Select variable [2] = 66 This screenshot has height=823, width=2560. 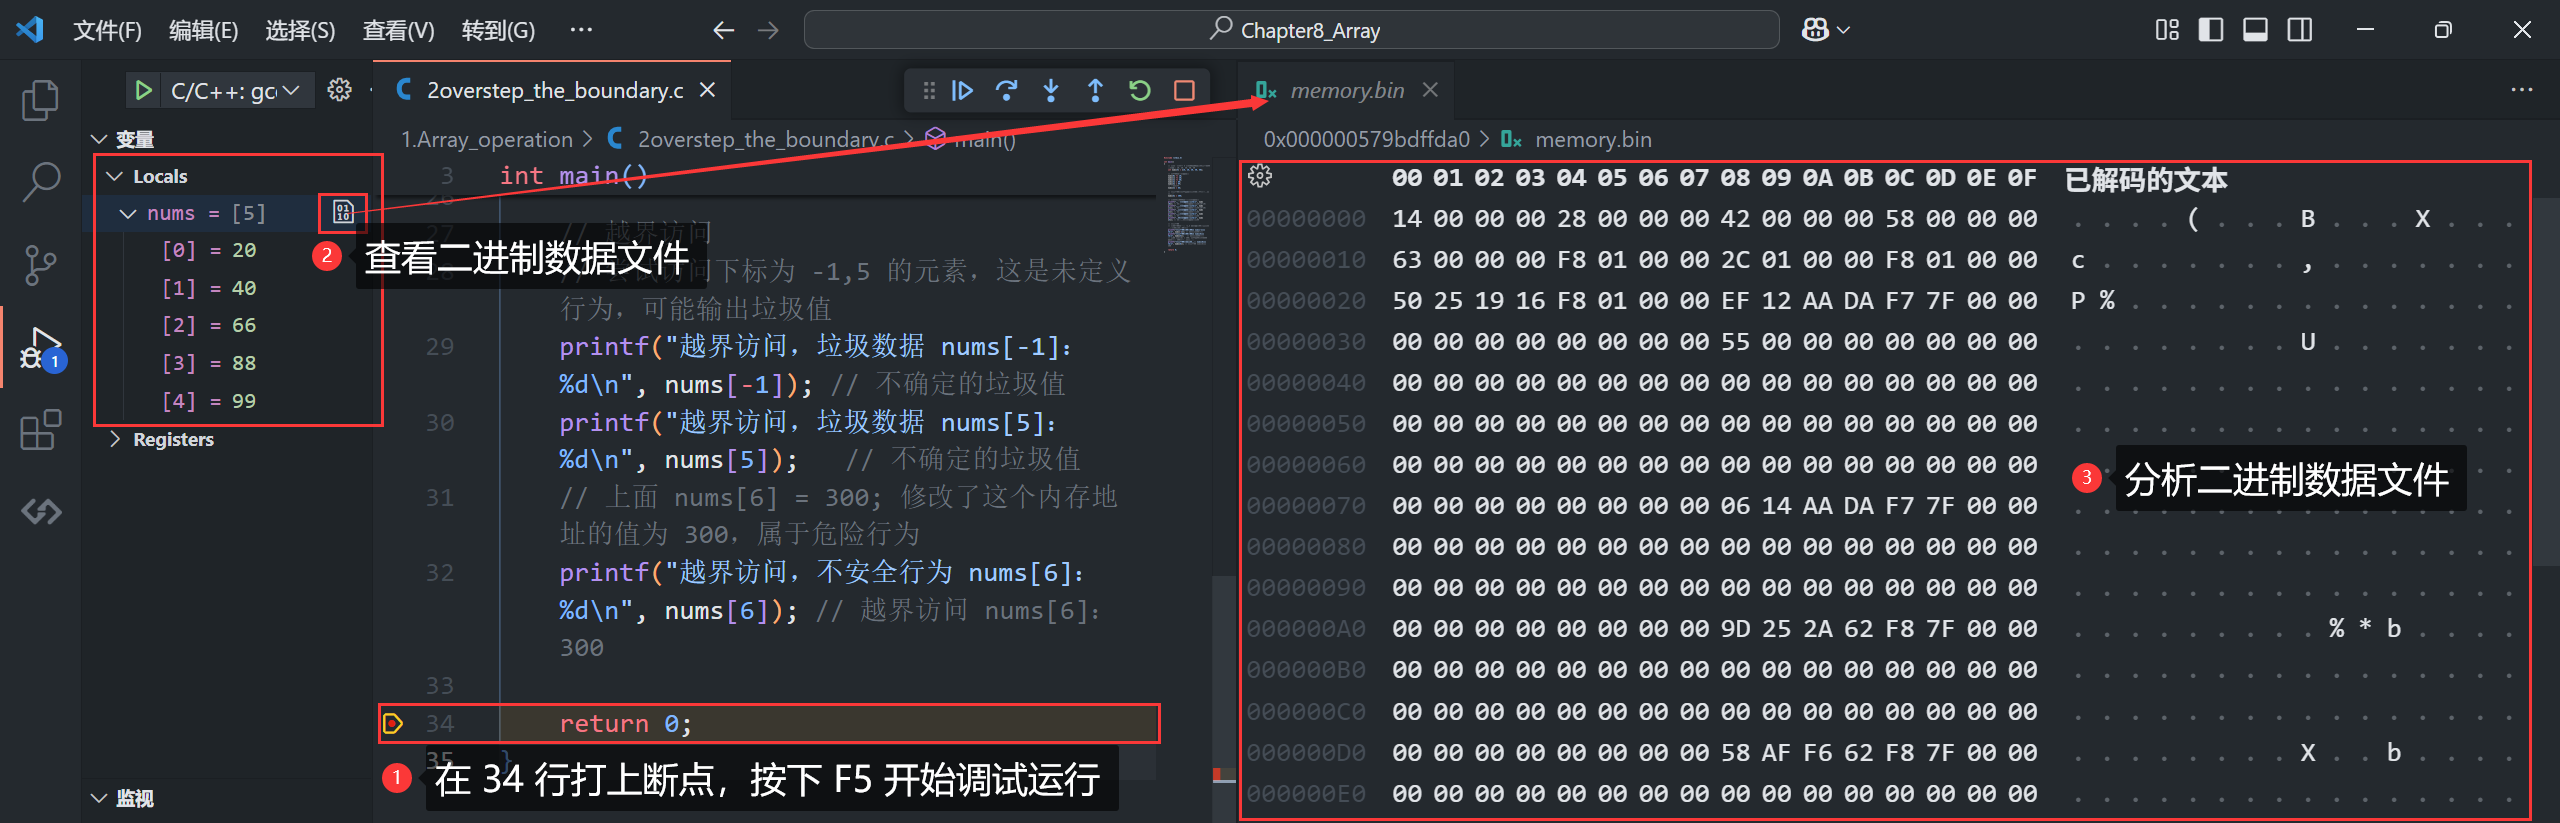pos(208,325)
